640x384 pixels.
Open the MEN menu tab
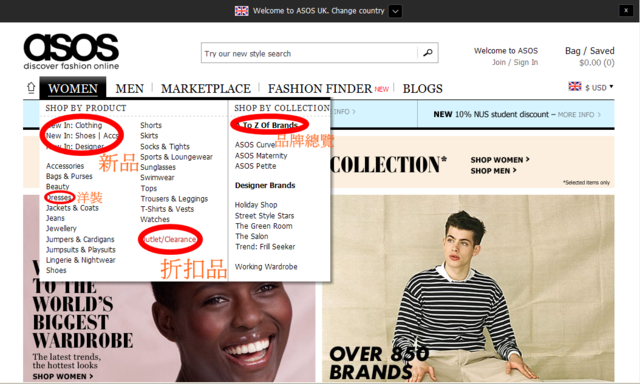129,89
